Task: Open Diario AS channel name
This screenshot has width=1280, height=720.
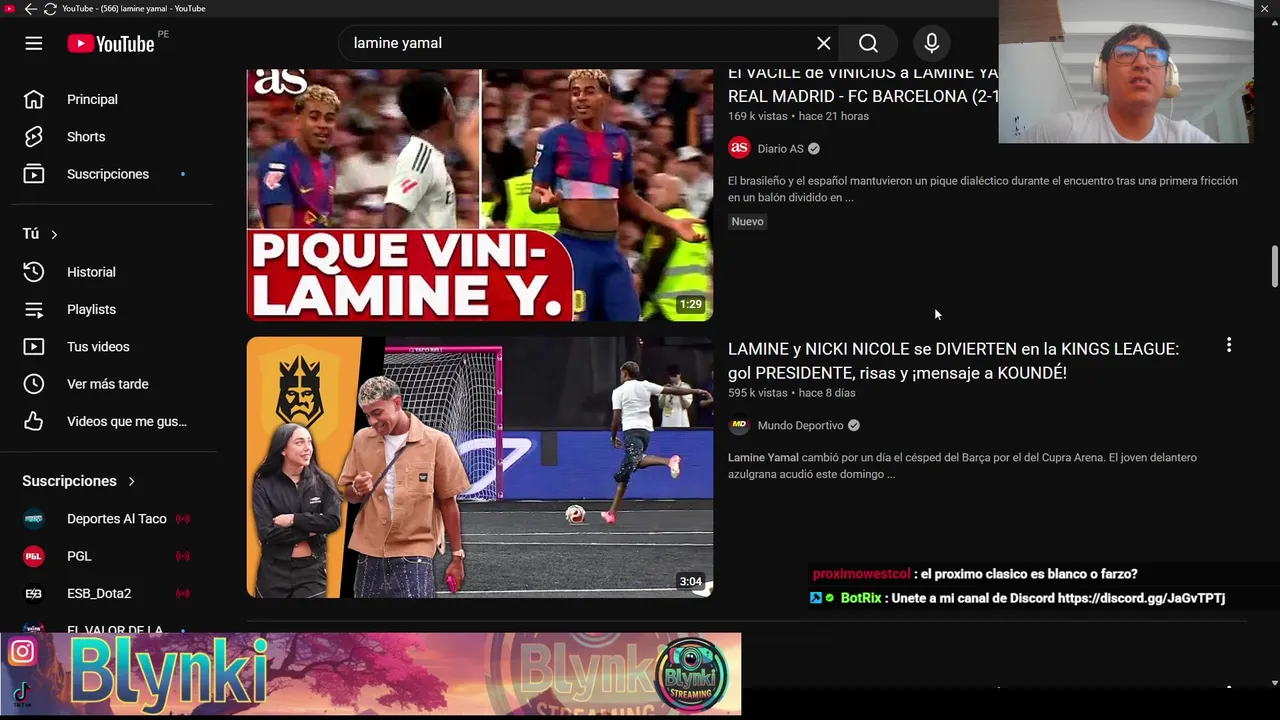Action: pyautogui.click(x=780, y=148)
